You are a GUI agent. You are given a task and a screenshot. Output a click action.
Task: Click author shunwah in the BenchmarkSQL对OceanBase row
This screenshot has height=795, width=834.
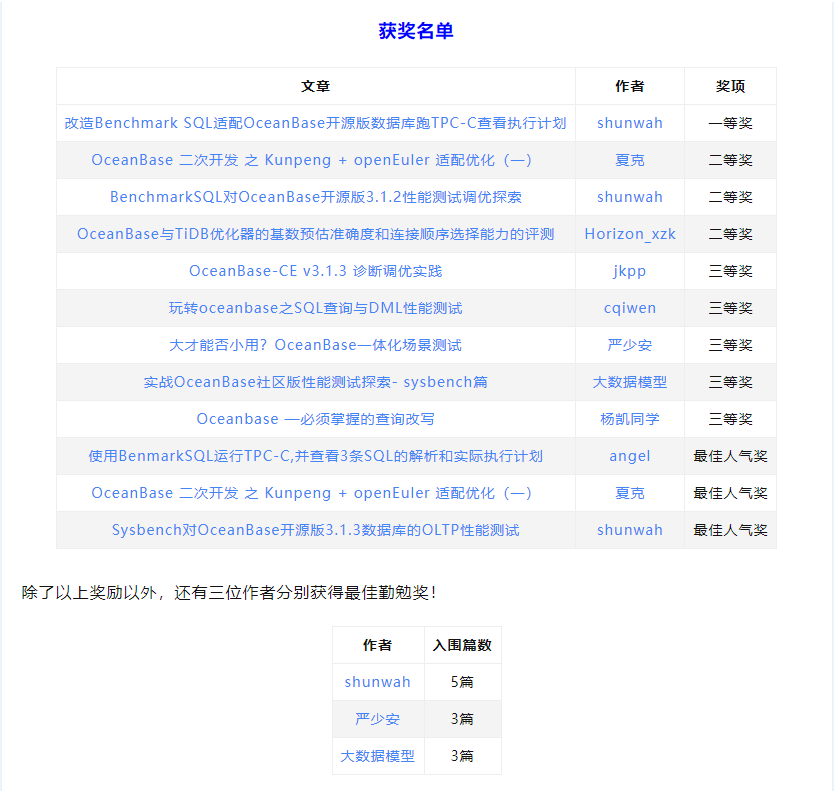pos(630,197)
